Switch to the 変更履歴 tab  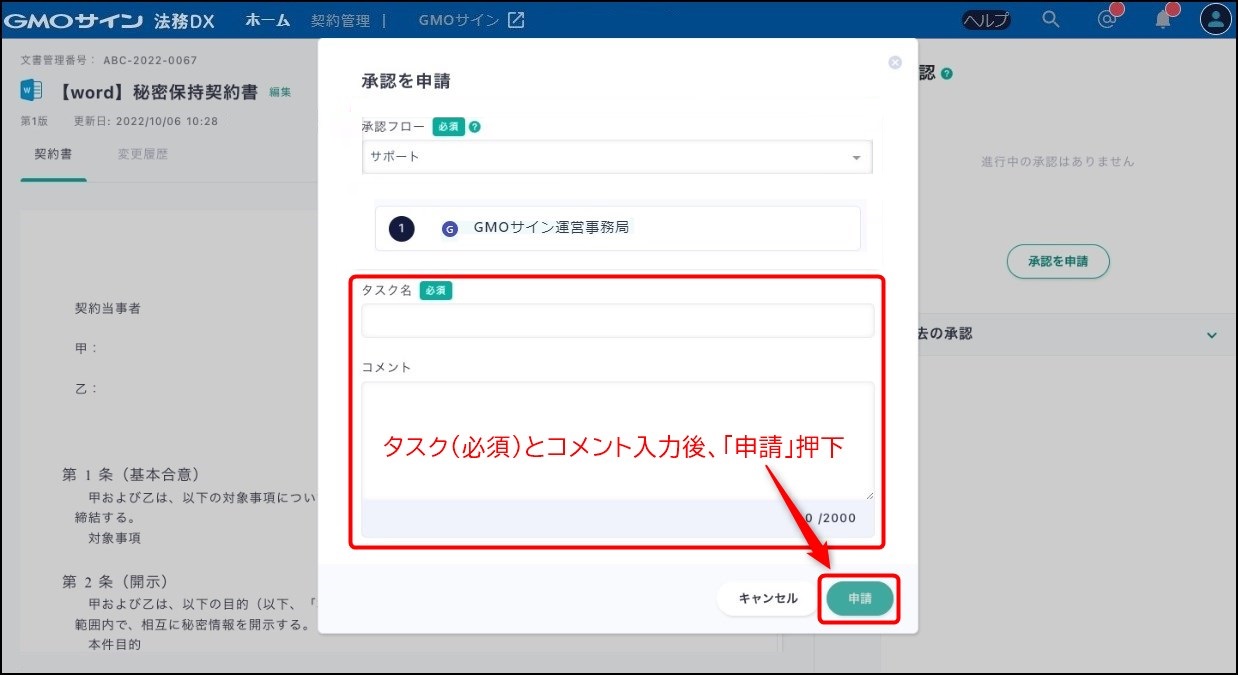click(x=142, y=155)
